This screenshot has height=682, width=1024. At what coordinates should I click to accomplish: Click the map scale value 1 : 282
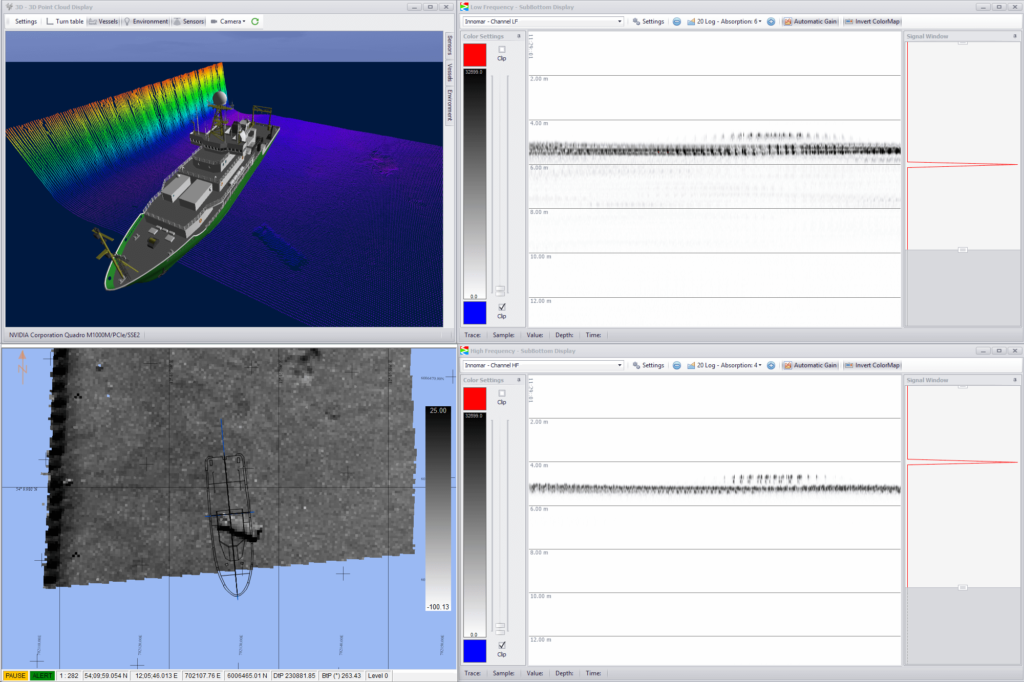pyautogui.click(x=69, y=675)
